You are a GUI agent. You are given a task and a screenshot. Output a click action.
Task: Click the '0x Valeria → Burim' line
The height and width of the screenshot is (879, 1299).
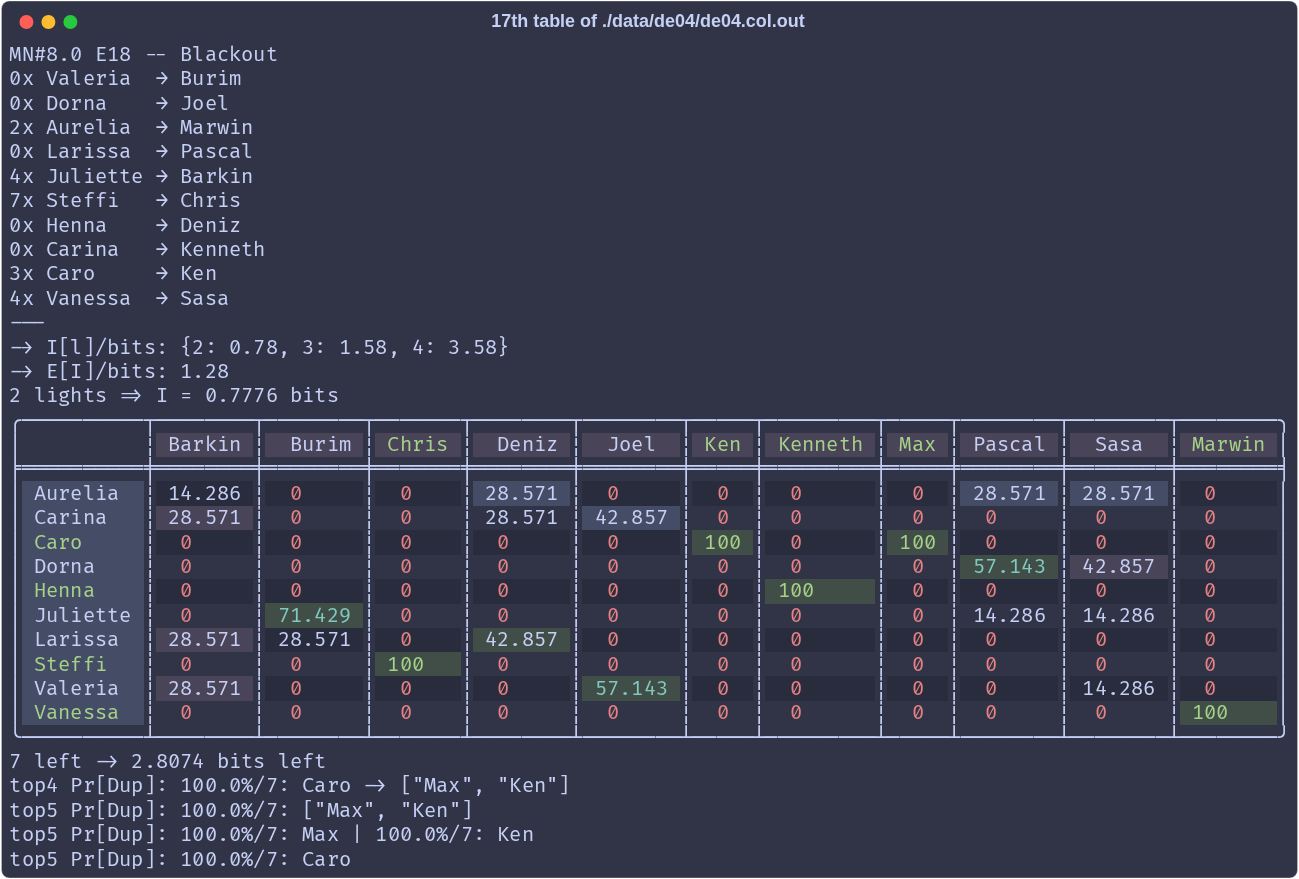126,78
